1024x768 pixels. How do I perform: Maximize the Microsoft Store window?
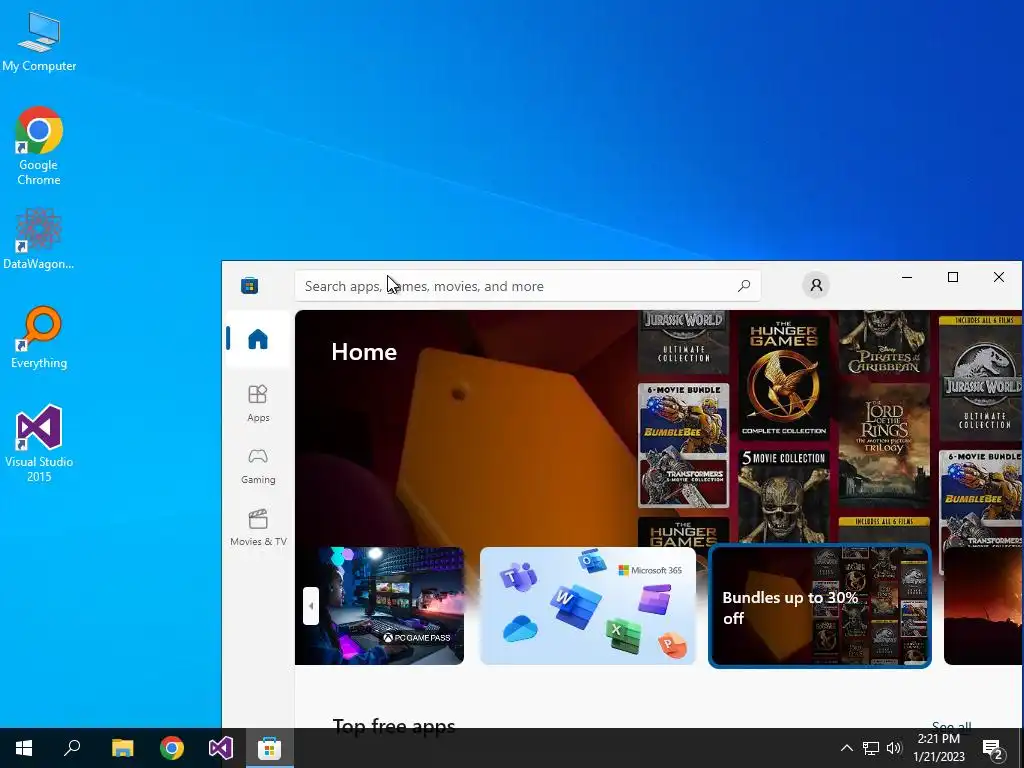(x=953, y=278)
